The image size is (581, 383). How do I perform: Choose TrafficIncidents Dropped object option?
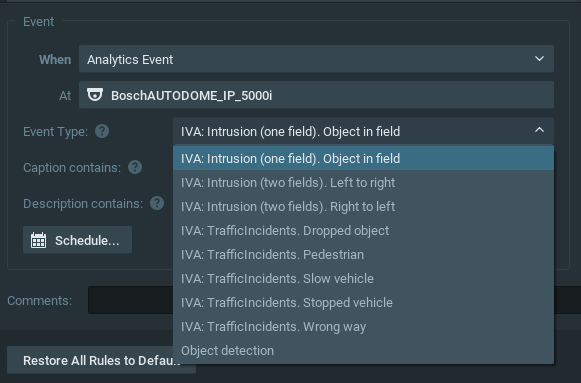(363, 230)
